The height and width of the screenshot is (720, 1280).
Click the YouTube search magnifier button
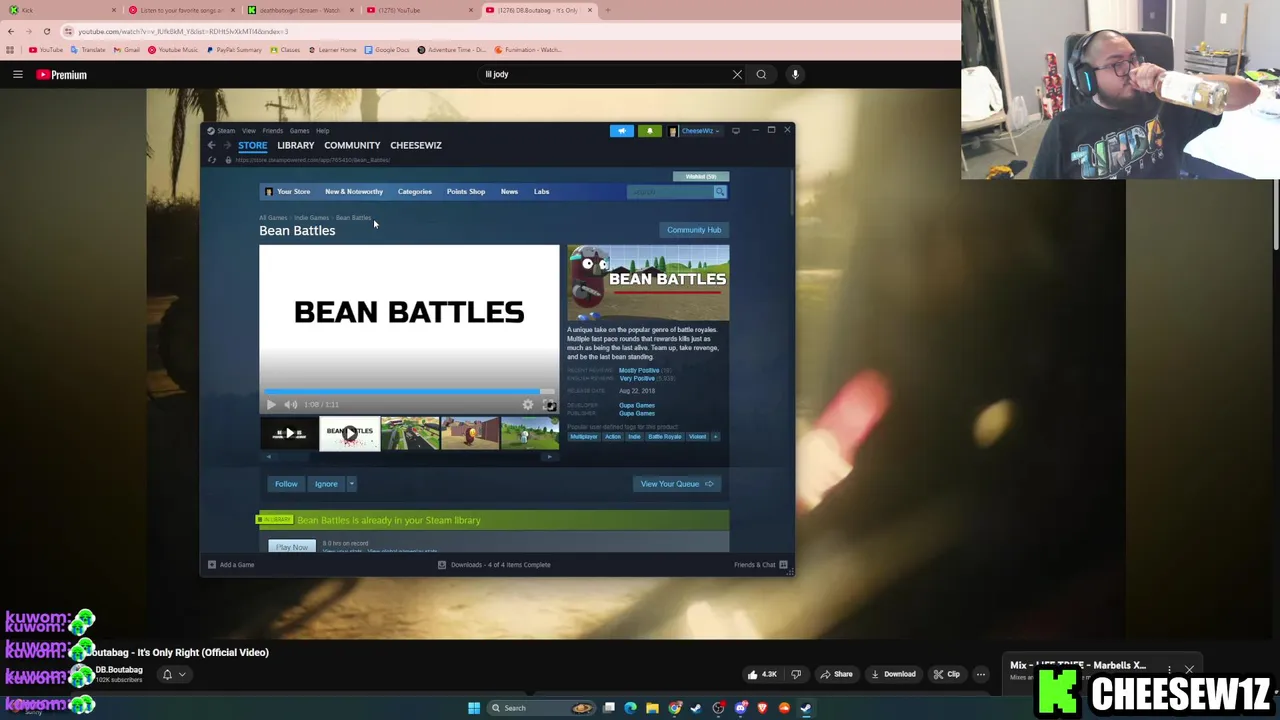pyautogui.click(x=761, y=75)
